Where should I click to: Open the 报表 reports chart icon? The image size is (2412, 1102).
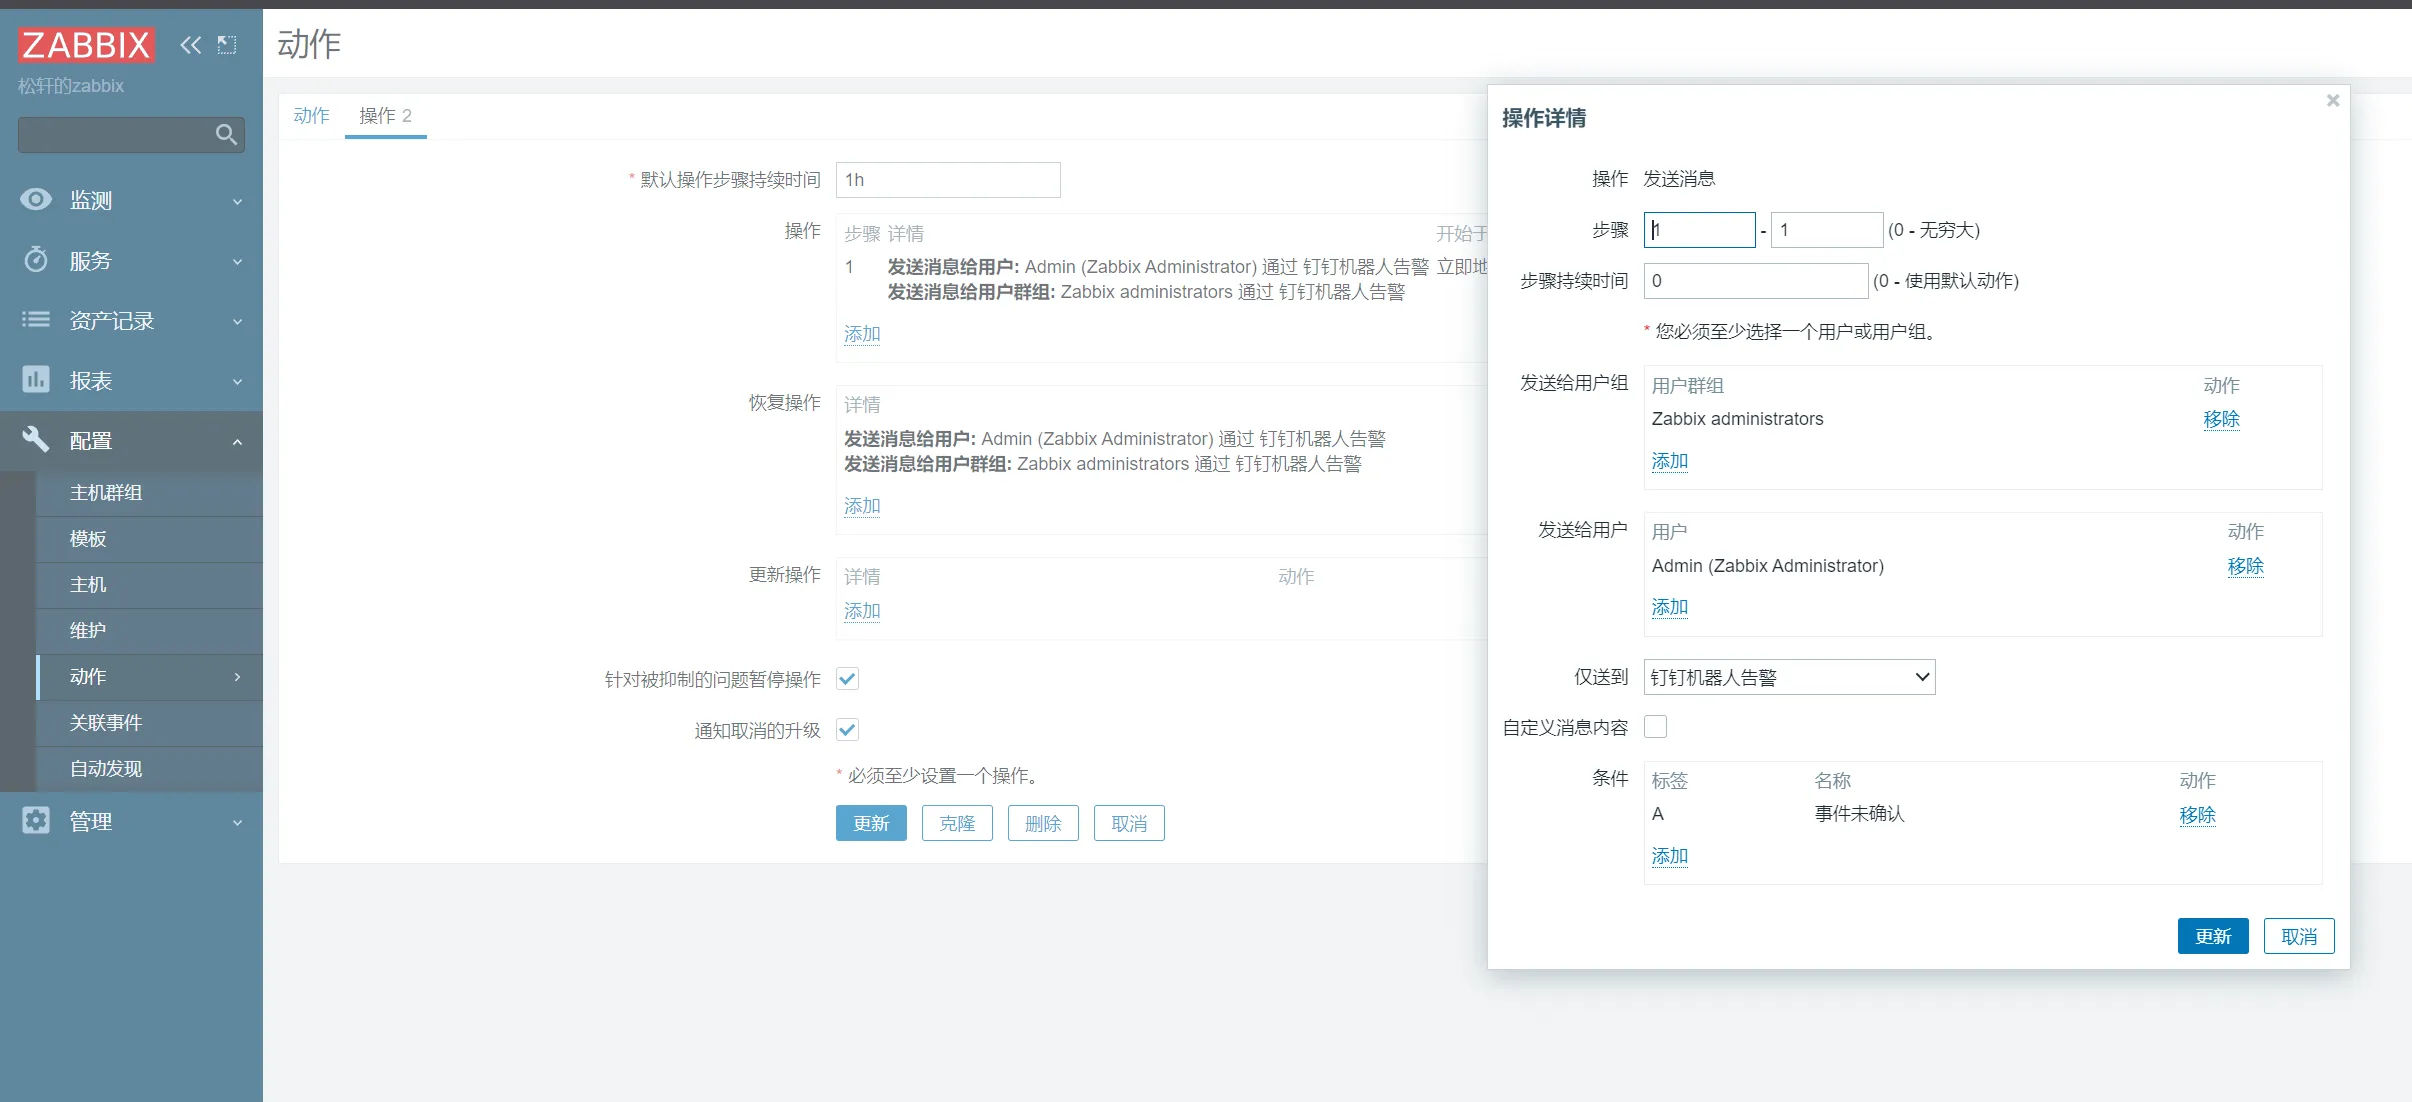(x=36, y=380)
